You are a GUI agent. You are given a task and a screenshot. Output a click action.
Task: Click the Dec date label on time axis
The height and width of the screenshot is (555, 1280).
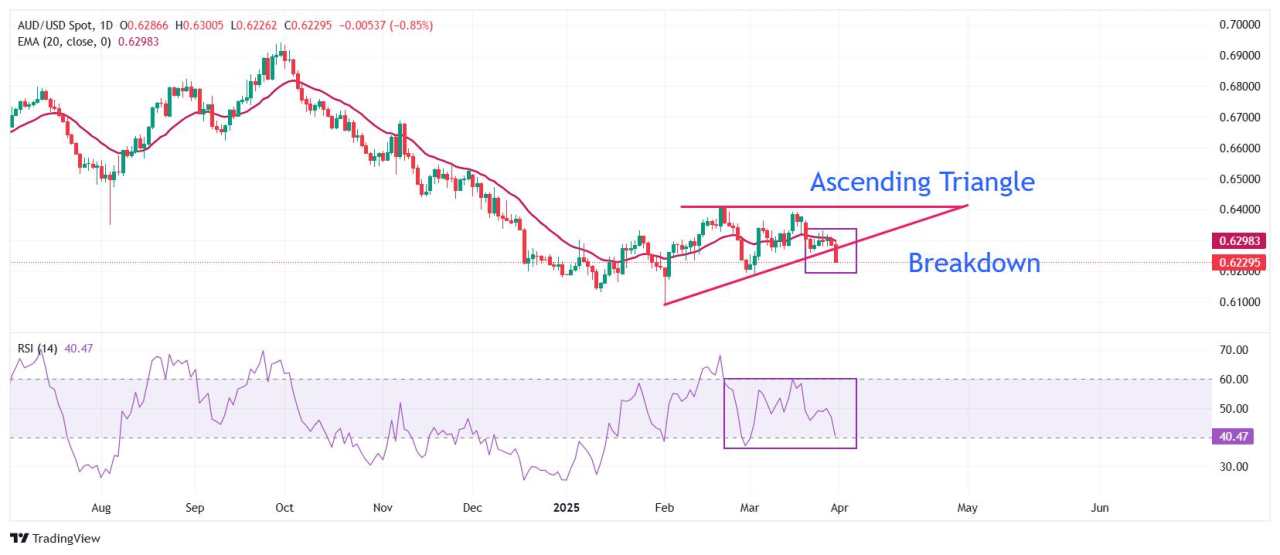point(473,508)
